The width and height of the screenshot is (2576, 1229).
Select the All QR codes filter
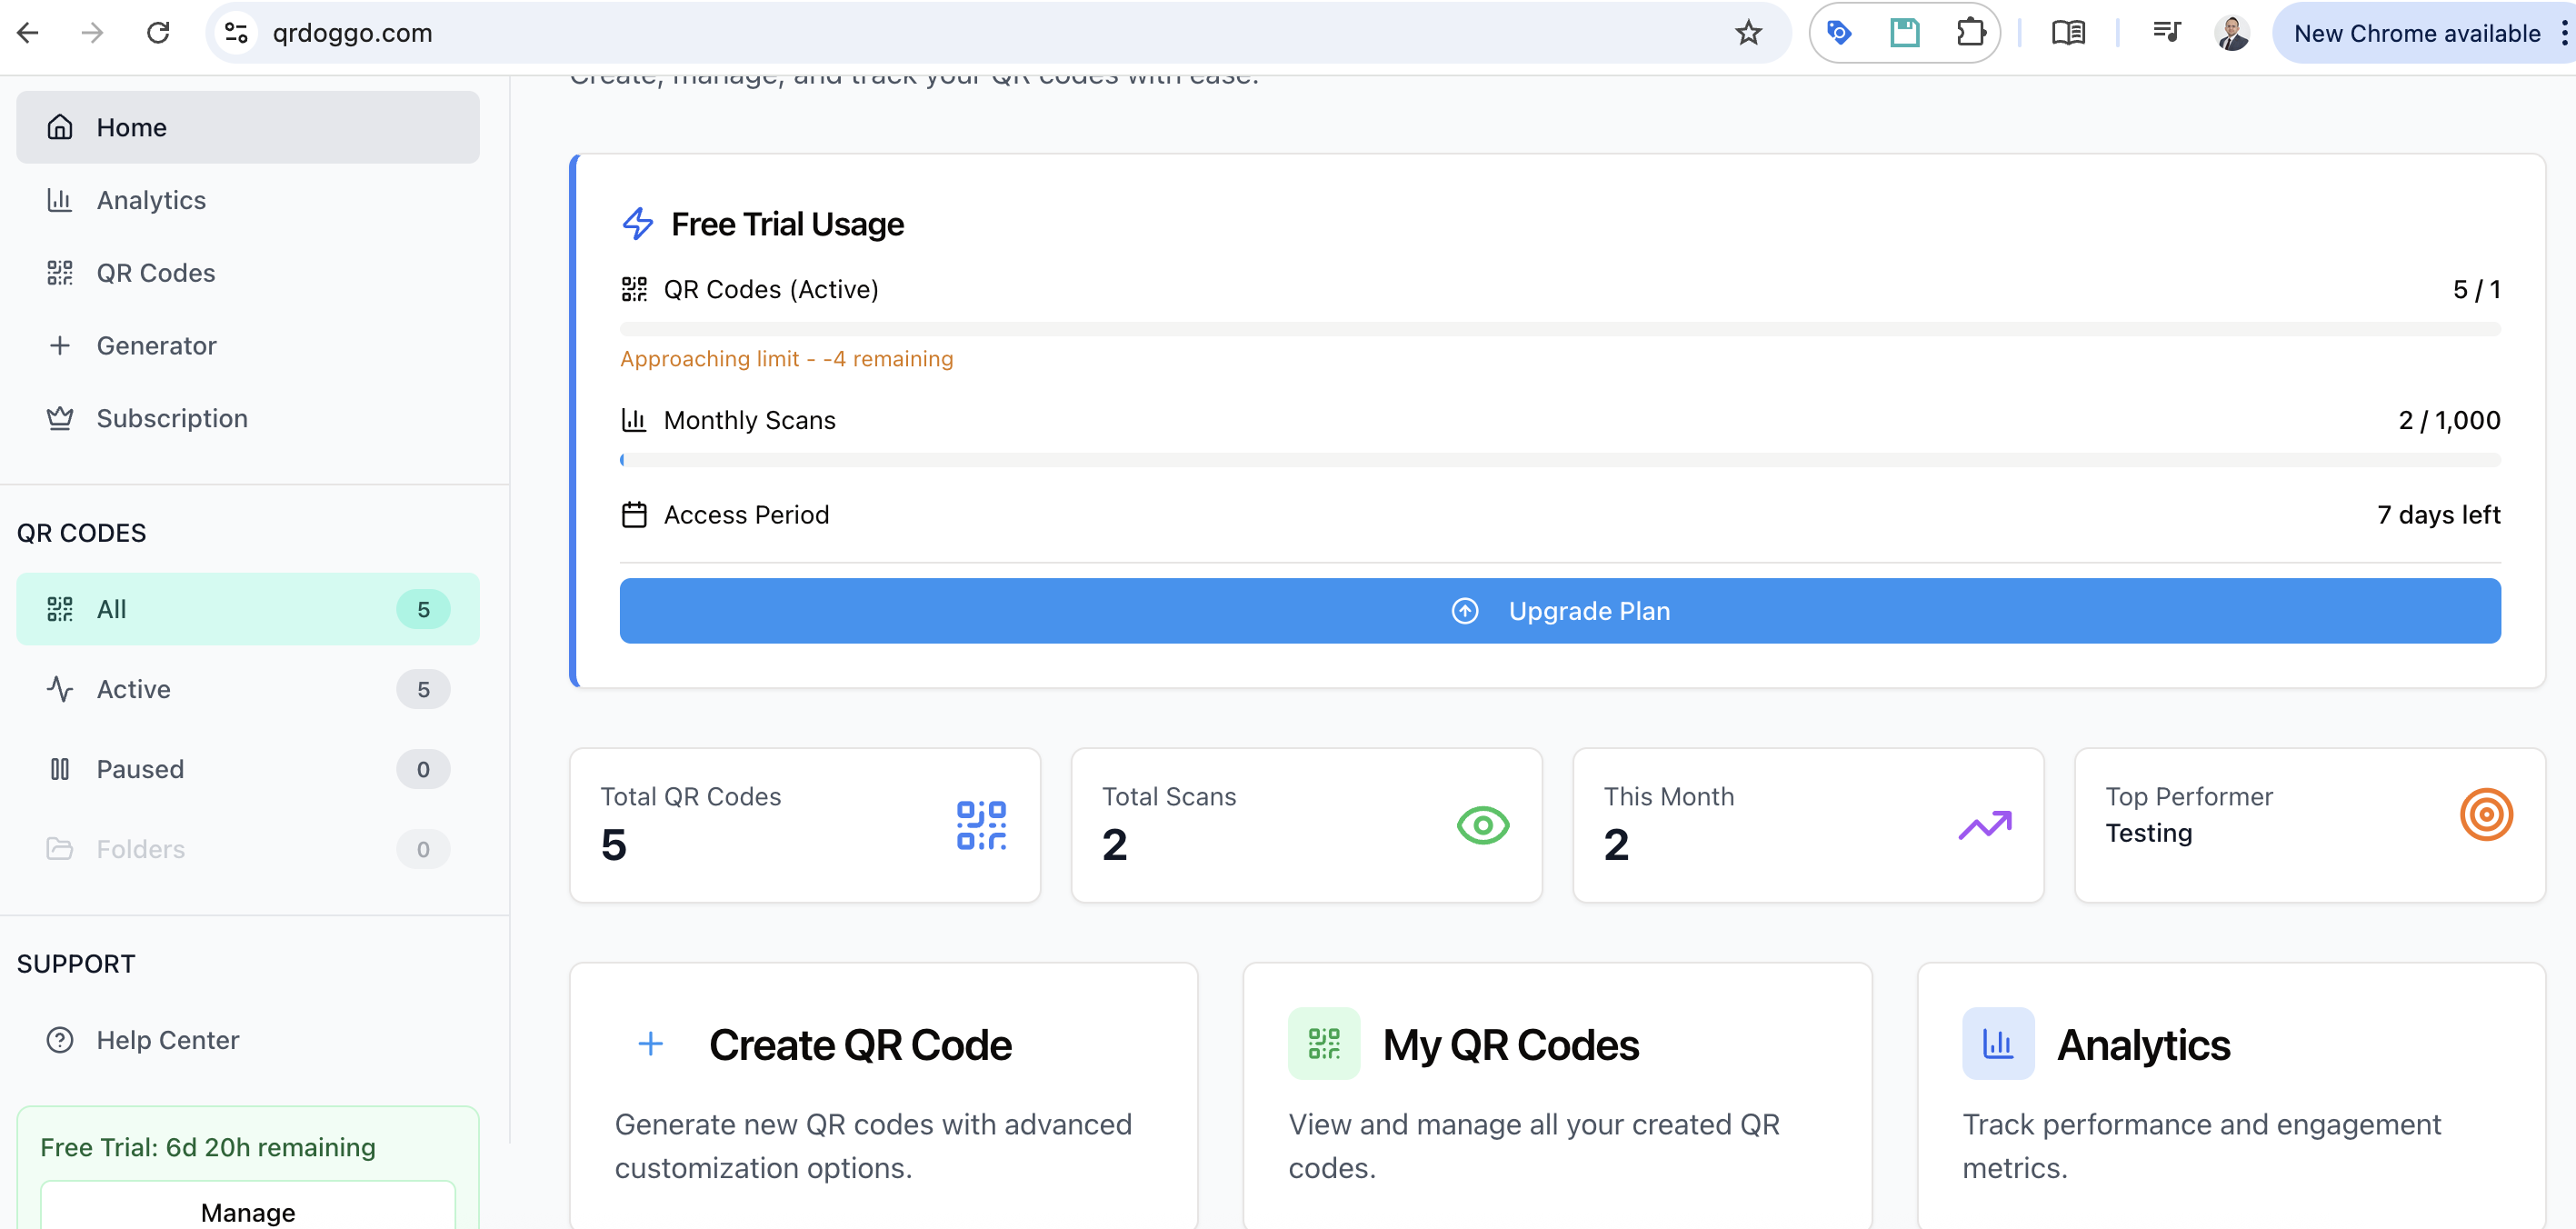248,609
